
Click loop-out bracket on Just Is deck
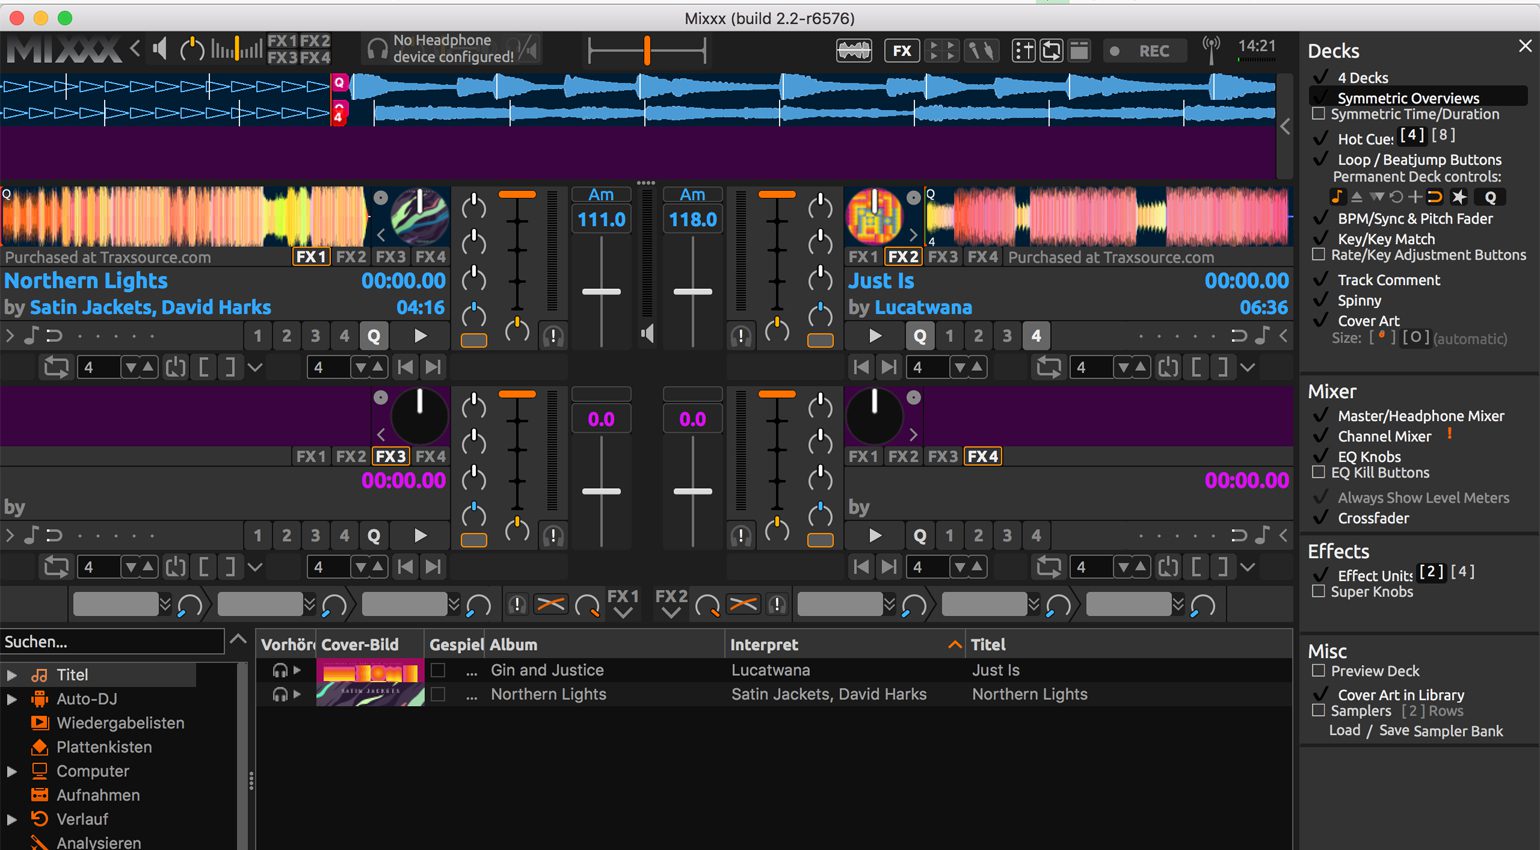(1222, 367)
